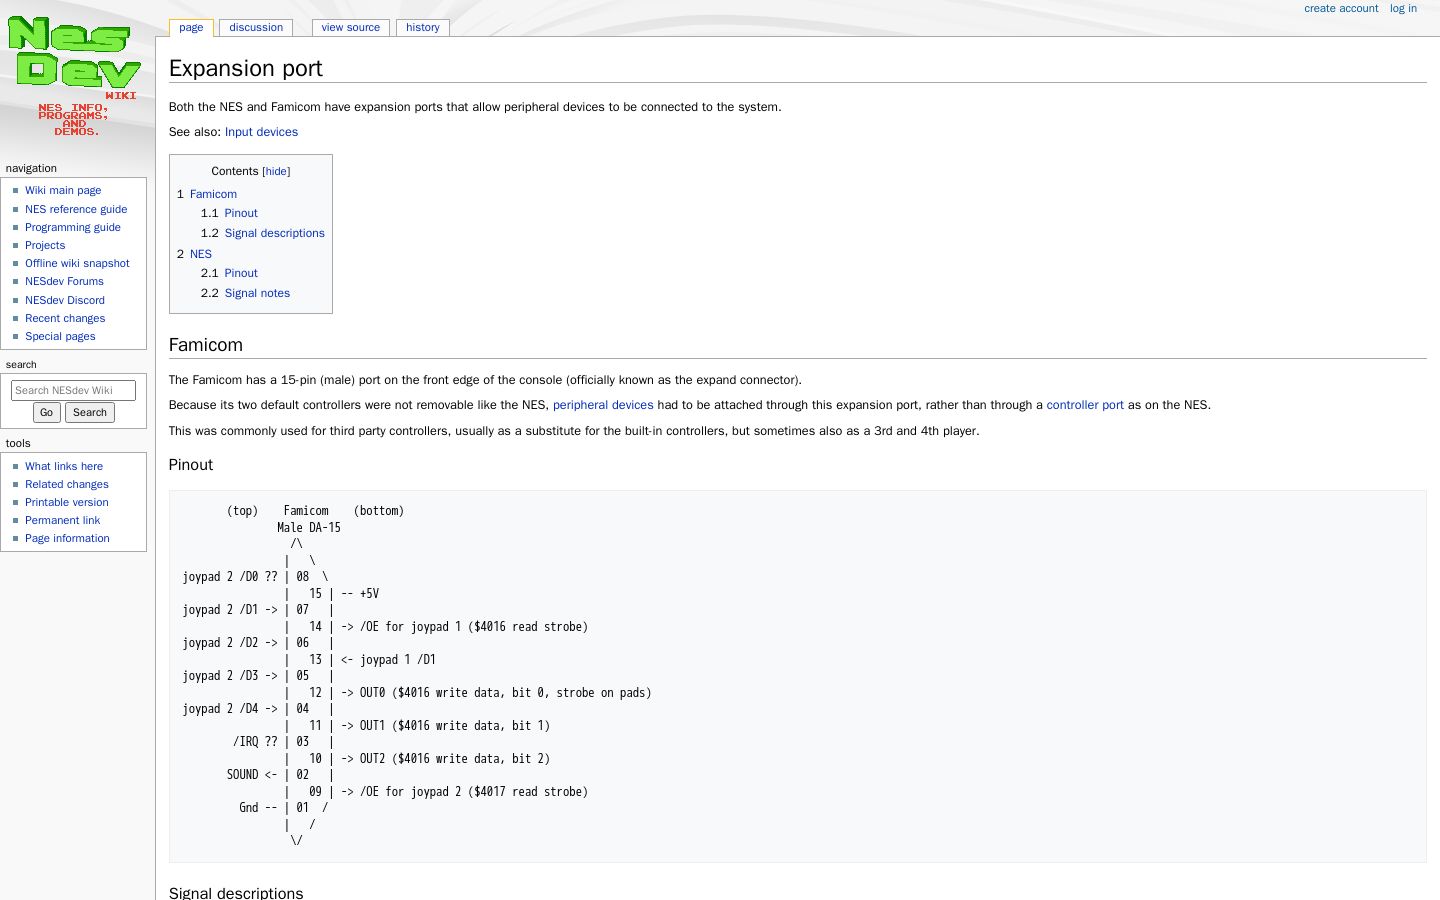The height and width of the screenshot is (900, 1440).
Task: Go to Projects page
Action: 45,245
